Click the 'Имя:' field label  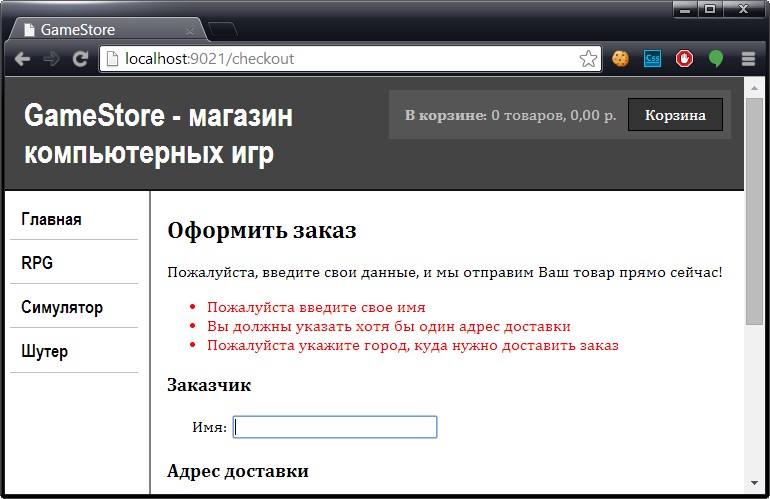210,427
